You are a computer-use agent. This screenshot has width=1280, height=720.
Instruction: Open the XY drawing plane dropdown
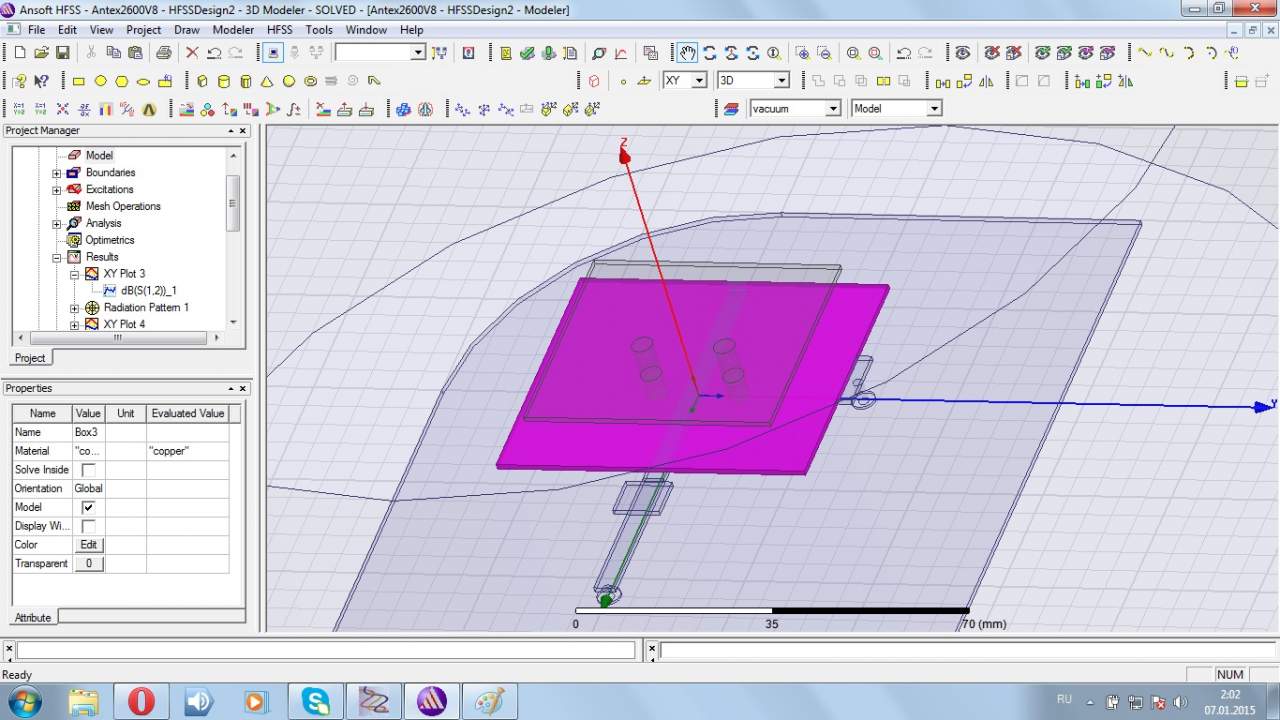coord(698,80)
